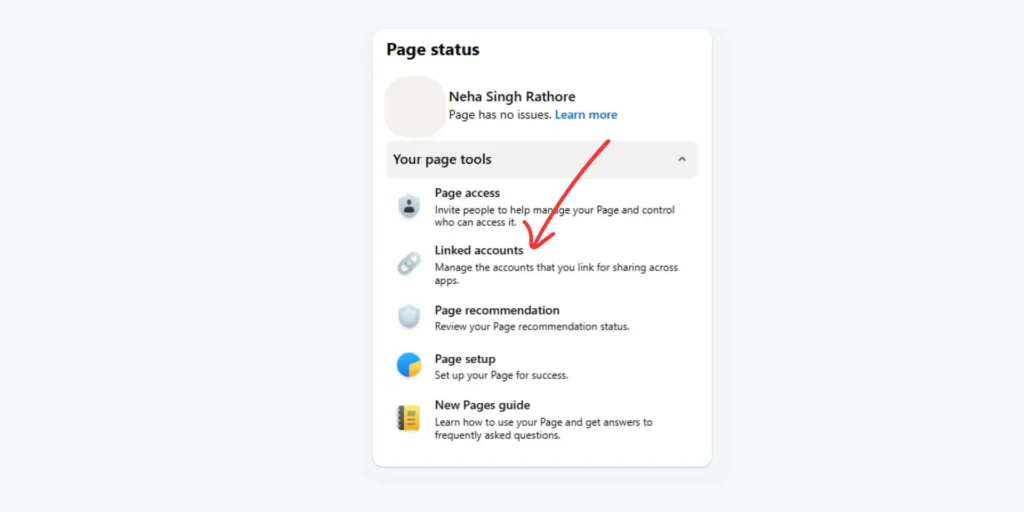Click the Linked accounts chain icon
This screenshot has width=1024, height=512.
click(409, 264)
